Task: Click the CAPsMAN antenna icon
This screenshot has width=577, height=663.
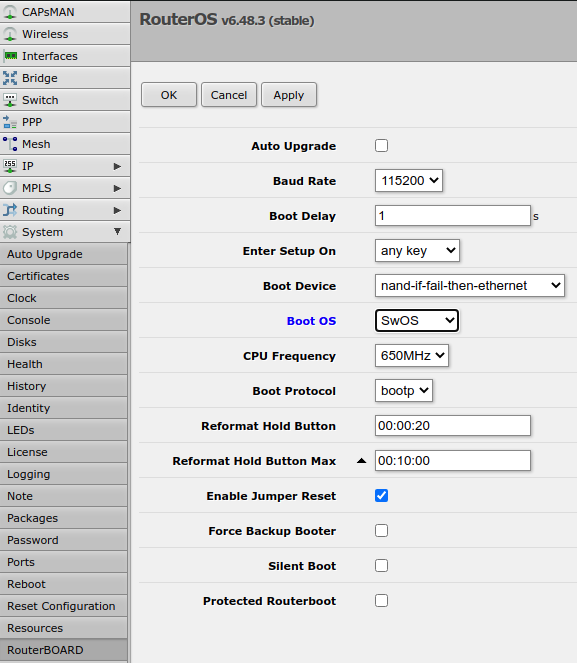Action: [10, 12]
